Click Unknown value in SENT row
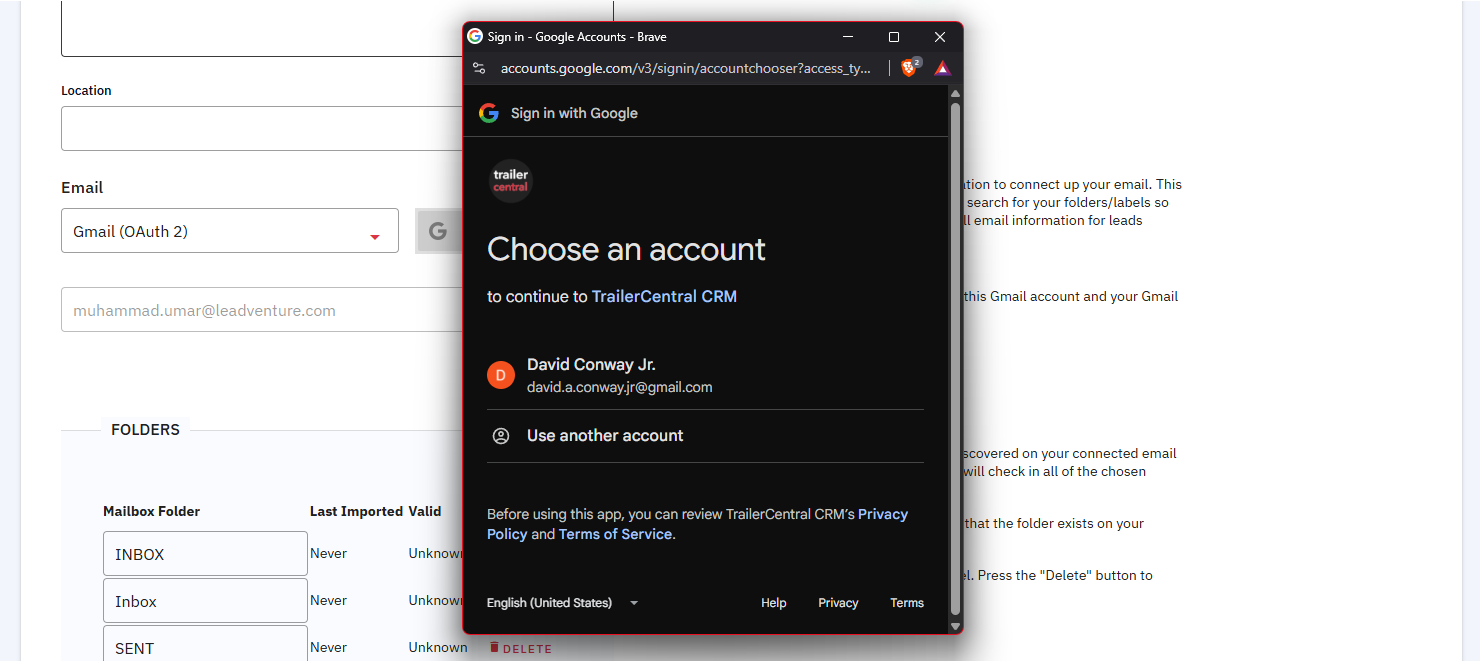The image size is (1480, 661). pyautogui.click(x=438, y=647)
